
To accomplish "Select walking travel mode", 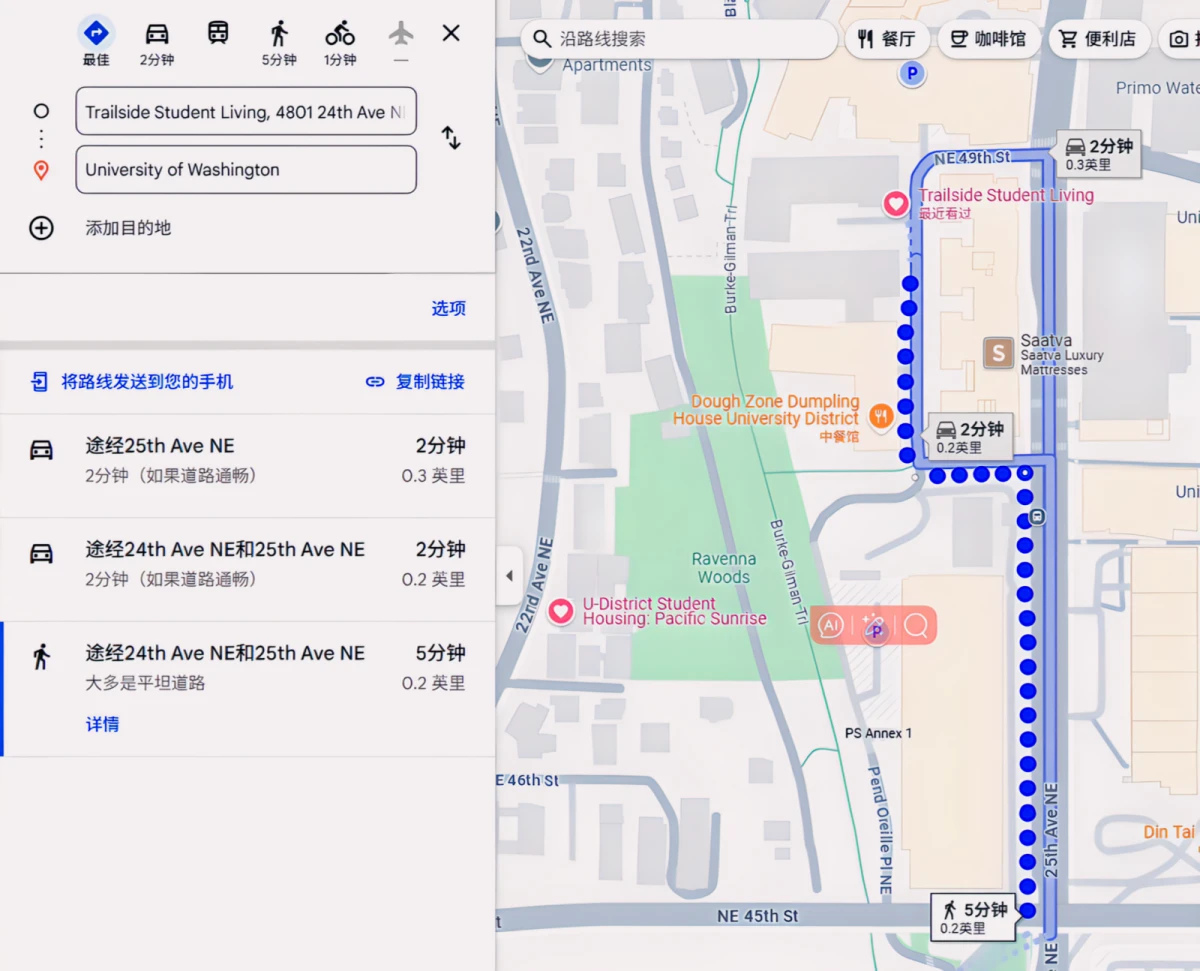I will point(279,33).
